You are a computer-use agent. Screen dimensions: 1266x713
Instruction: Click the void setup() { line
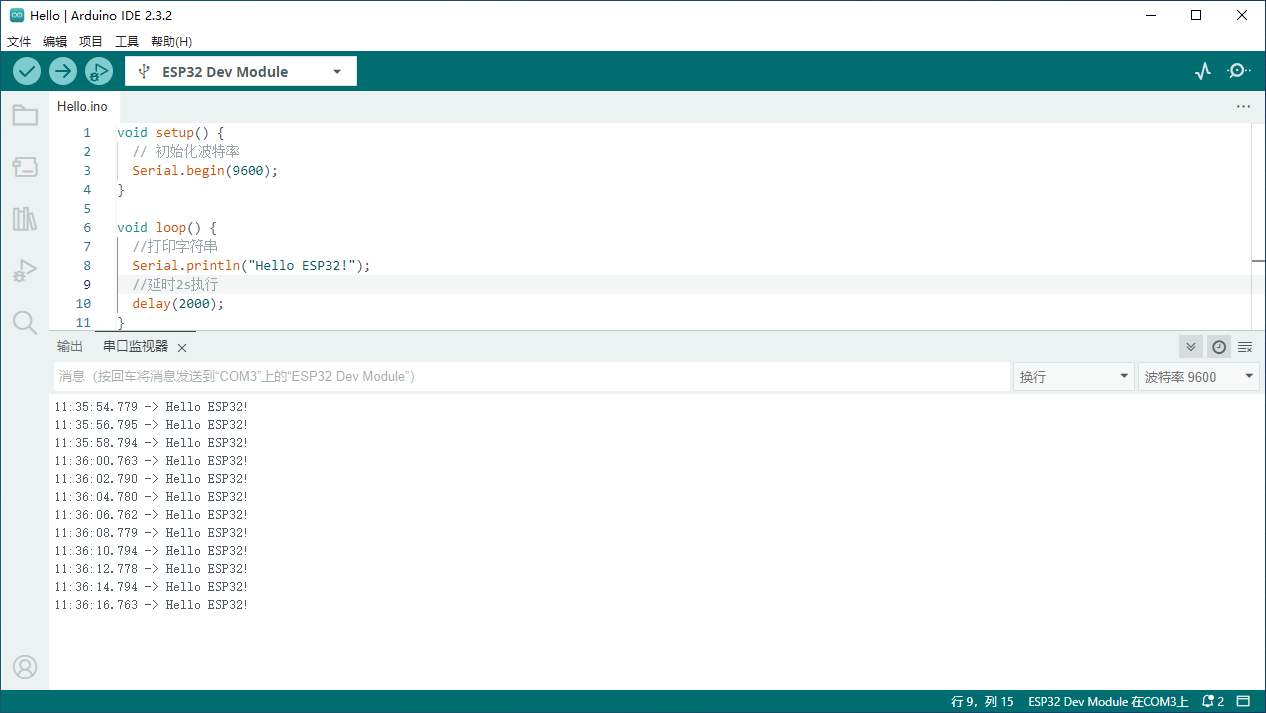pos(170,132)
